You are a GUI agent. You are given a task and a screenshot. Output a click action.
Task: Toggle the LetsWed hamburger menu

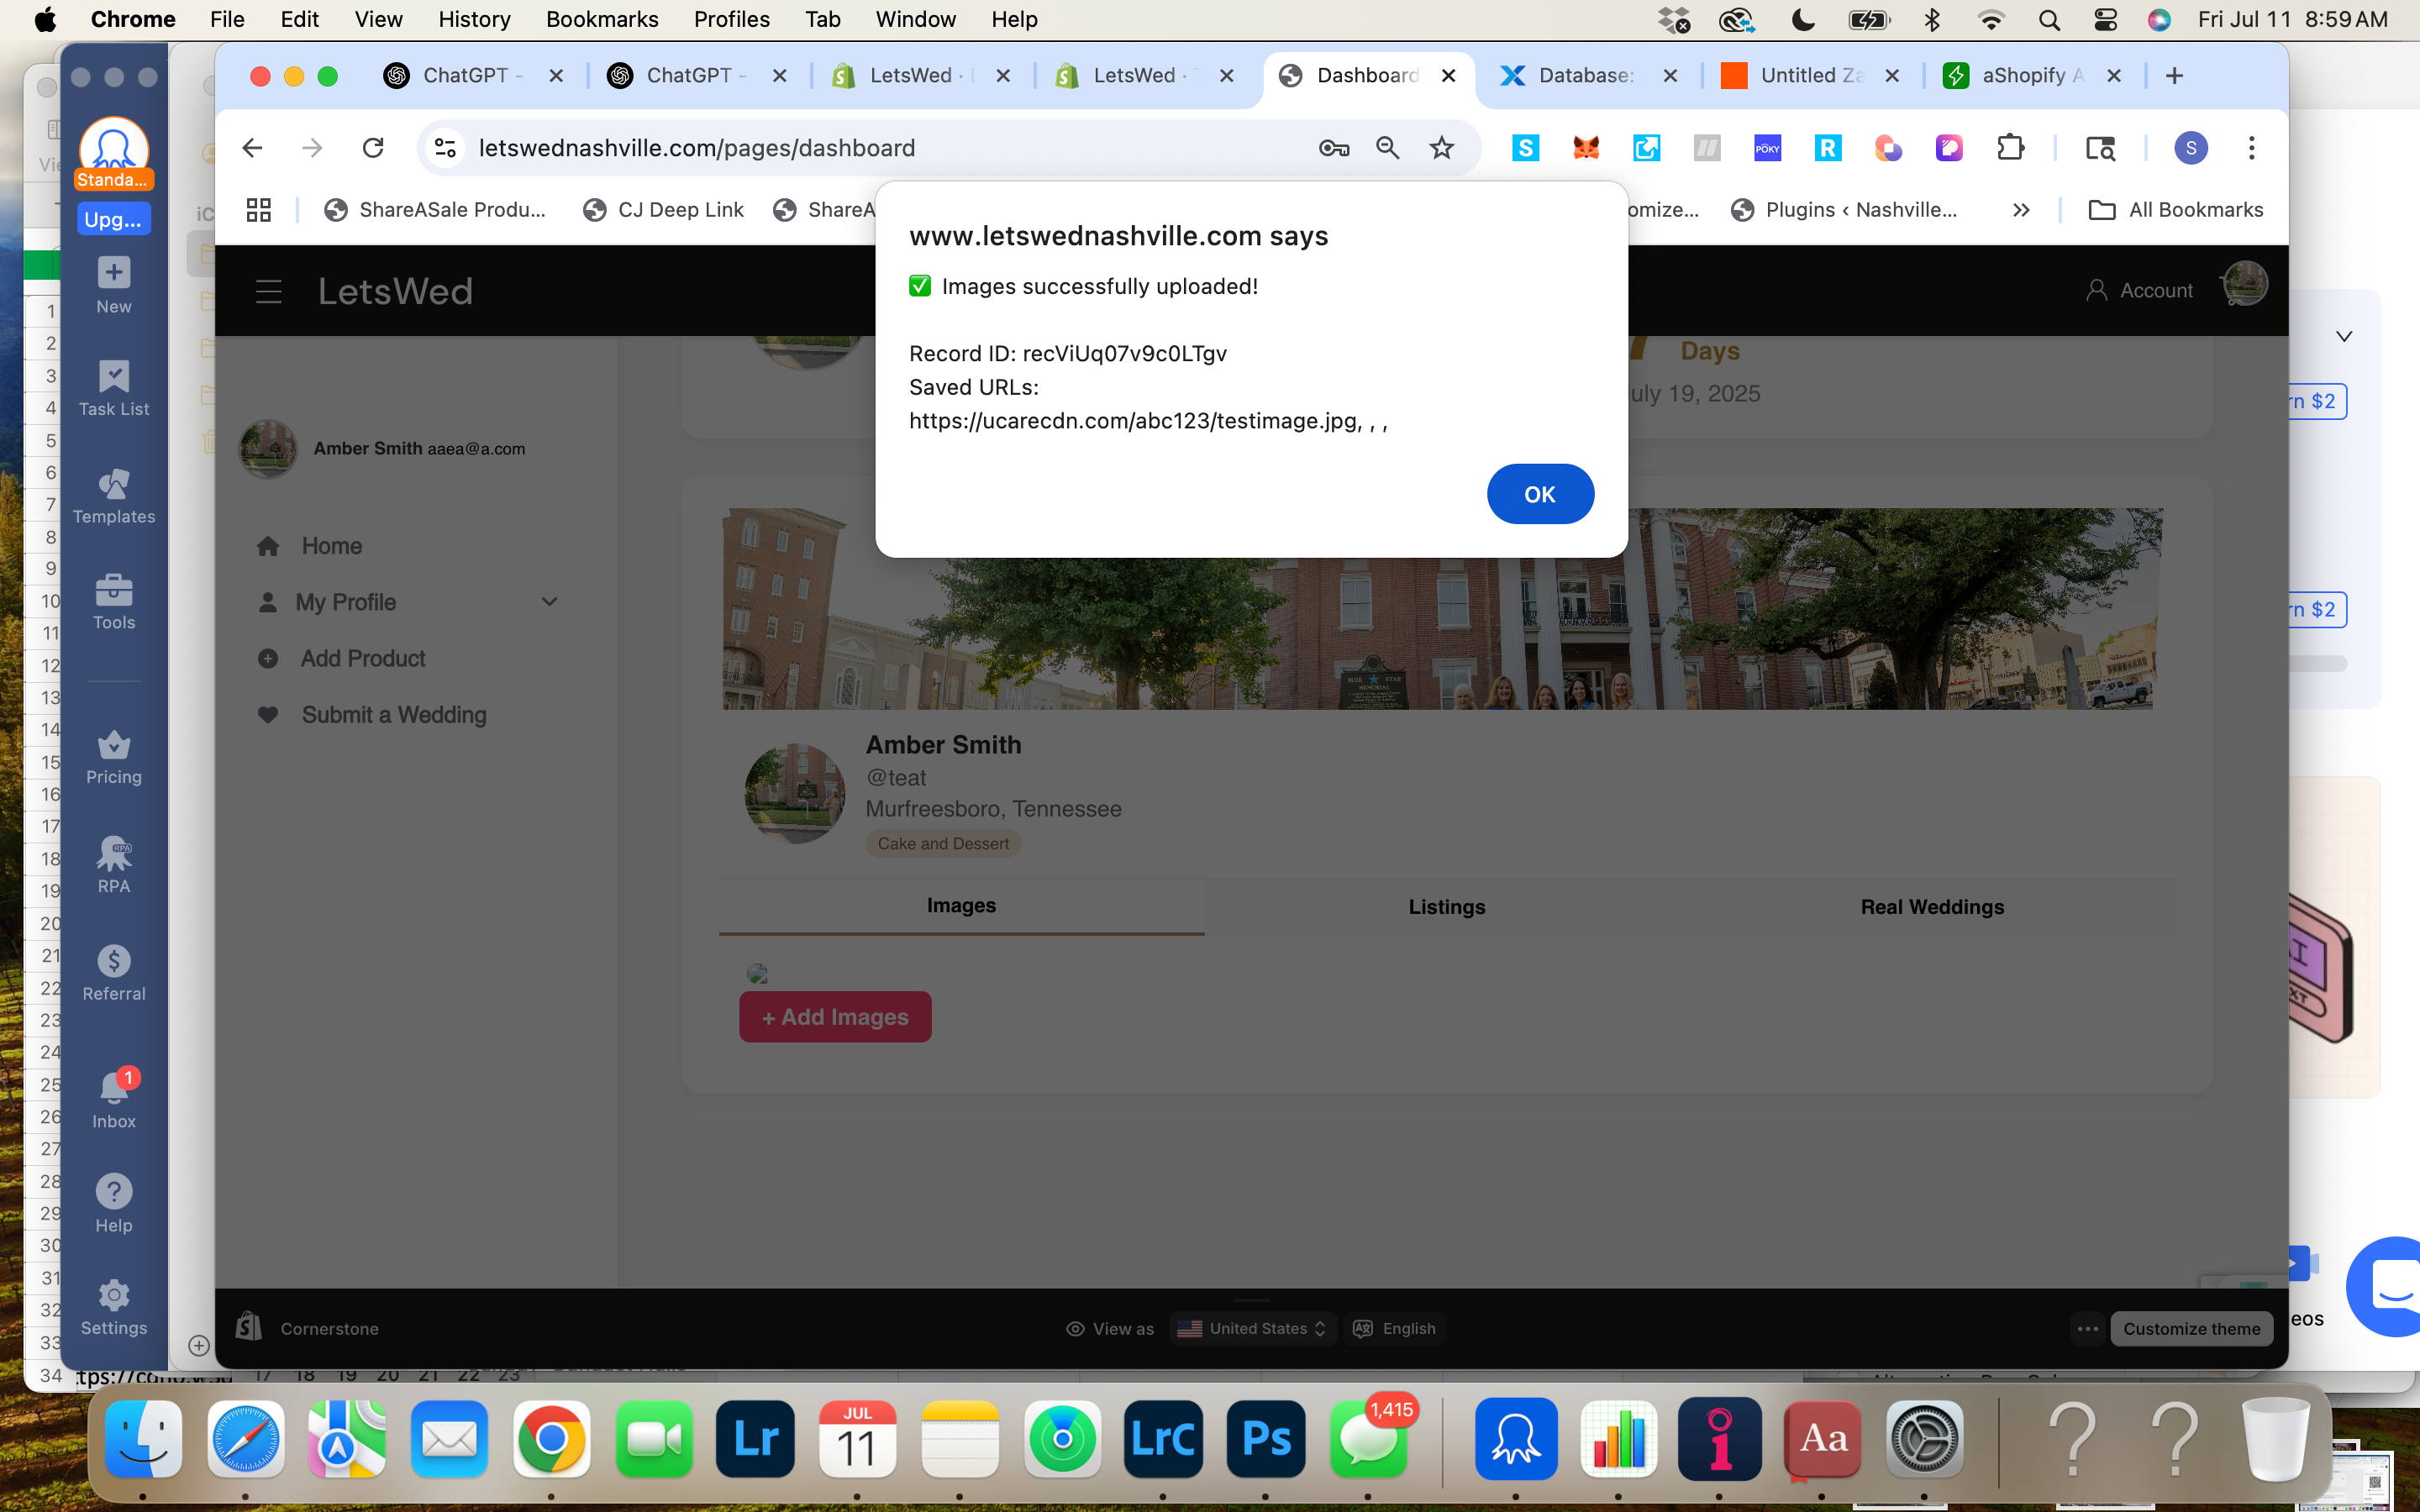[x=268, y=291]
